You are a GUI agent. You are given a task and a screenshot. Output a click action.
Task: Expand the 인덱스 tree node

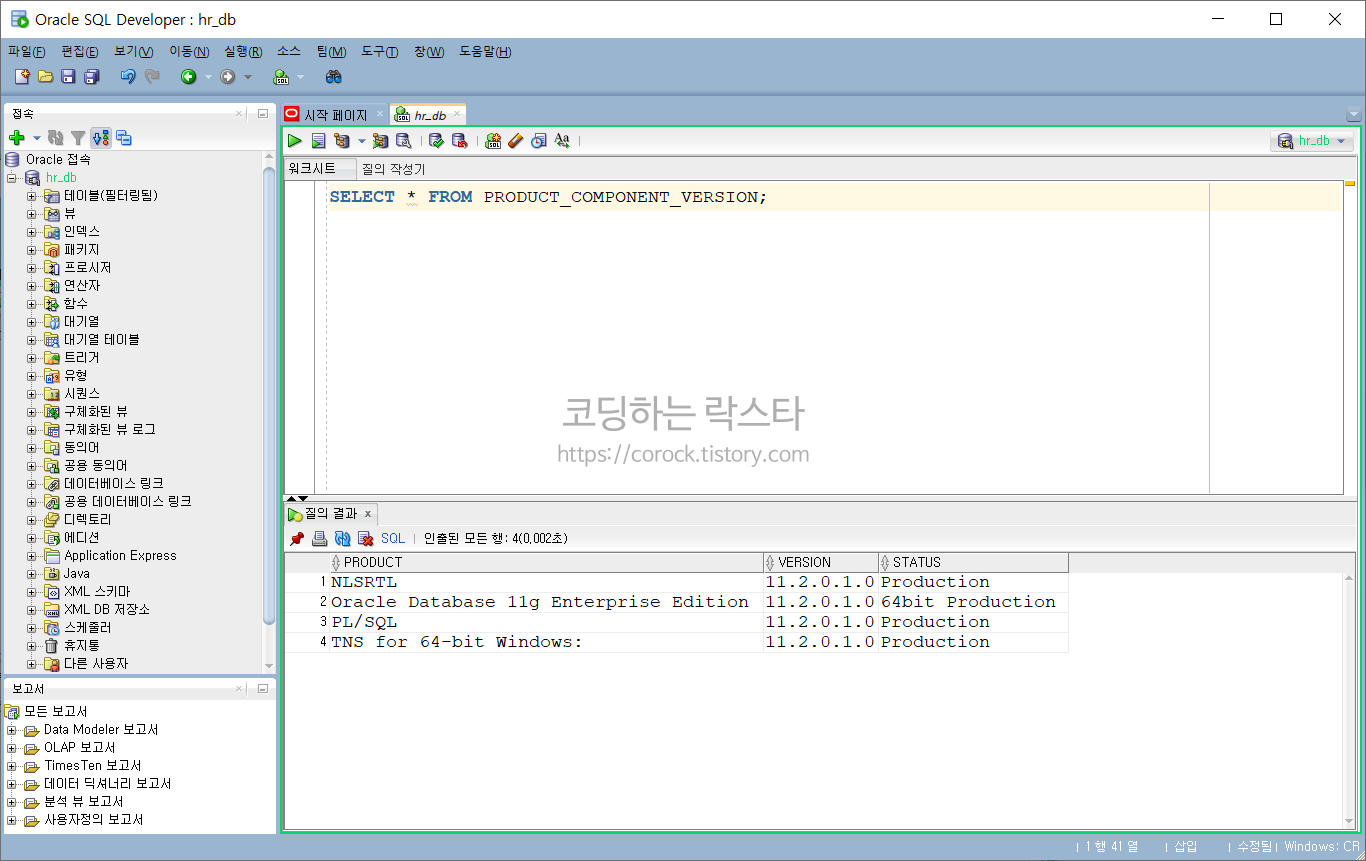tap(31, 231)
